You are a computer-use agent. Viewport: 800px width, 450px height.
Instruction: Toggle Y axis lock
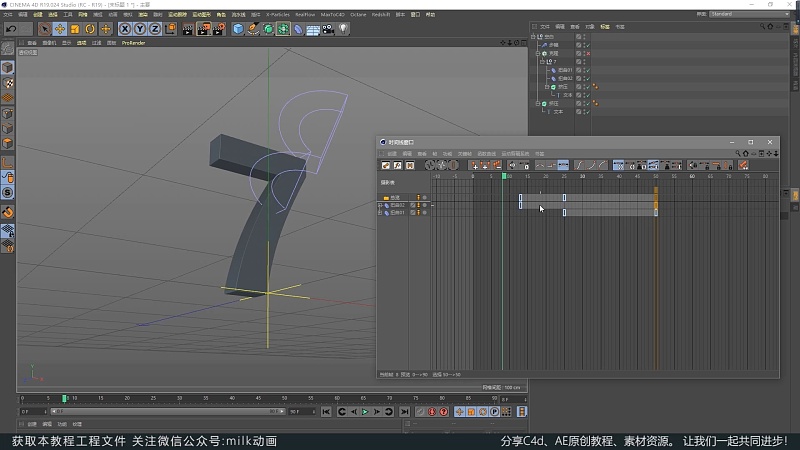140,29
